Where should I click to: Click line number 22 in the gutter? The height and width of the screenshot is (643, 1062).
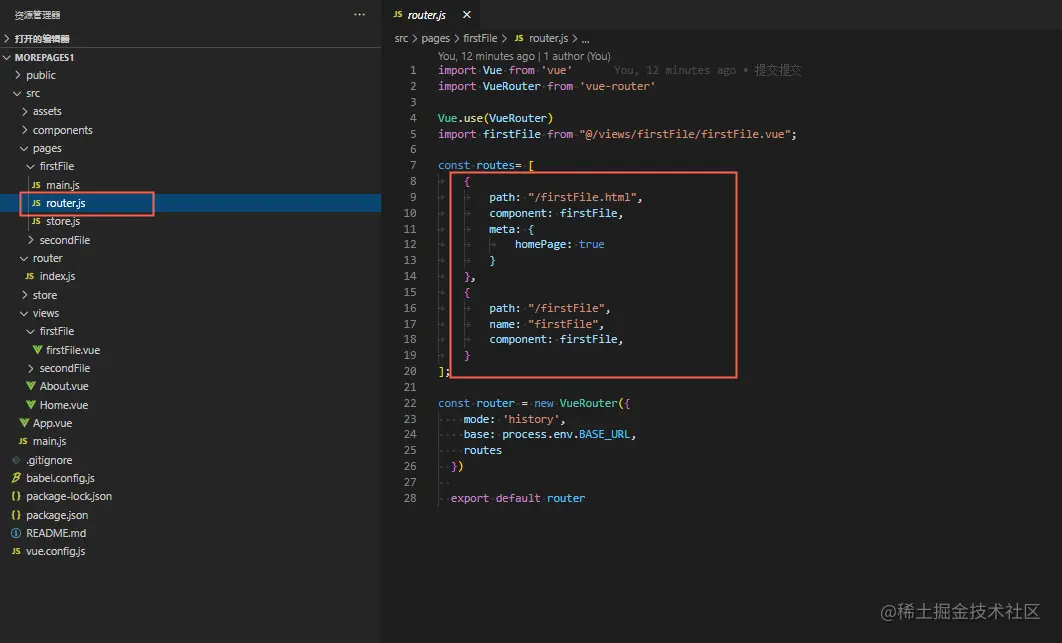pyautogui.click(x=410, y=403)
